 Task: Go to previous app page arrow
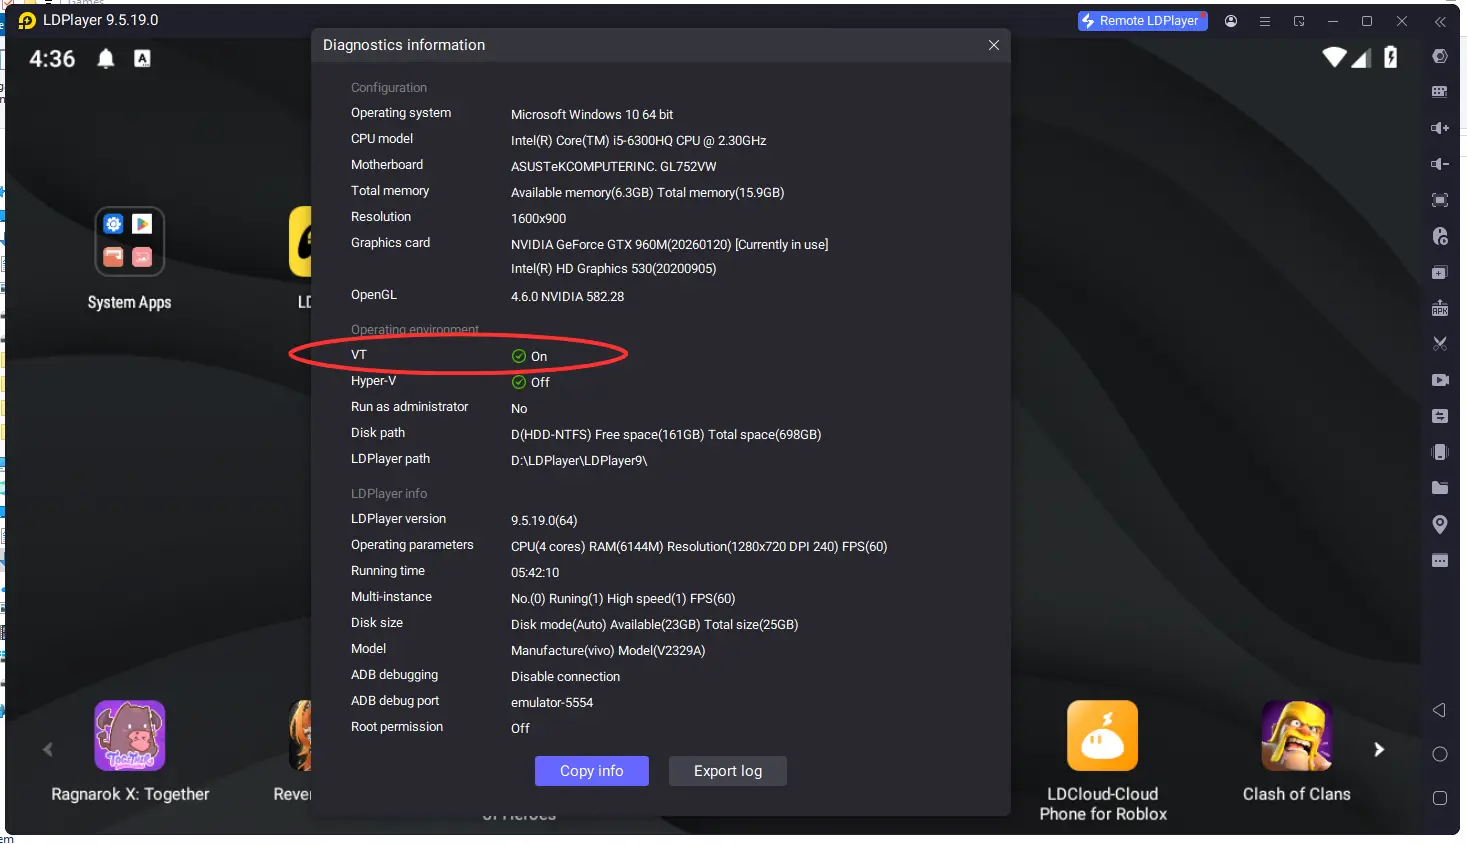click(47, 749)
